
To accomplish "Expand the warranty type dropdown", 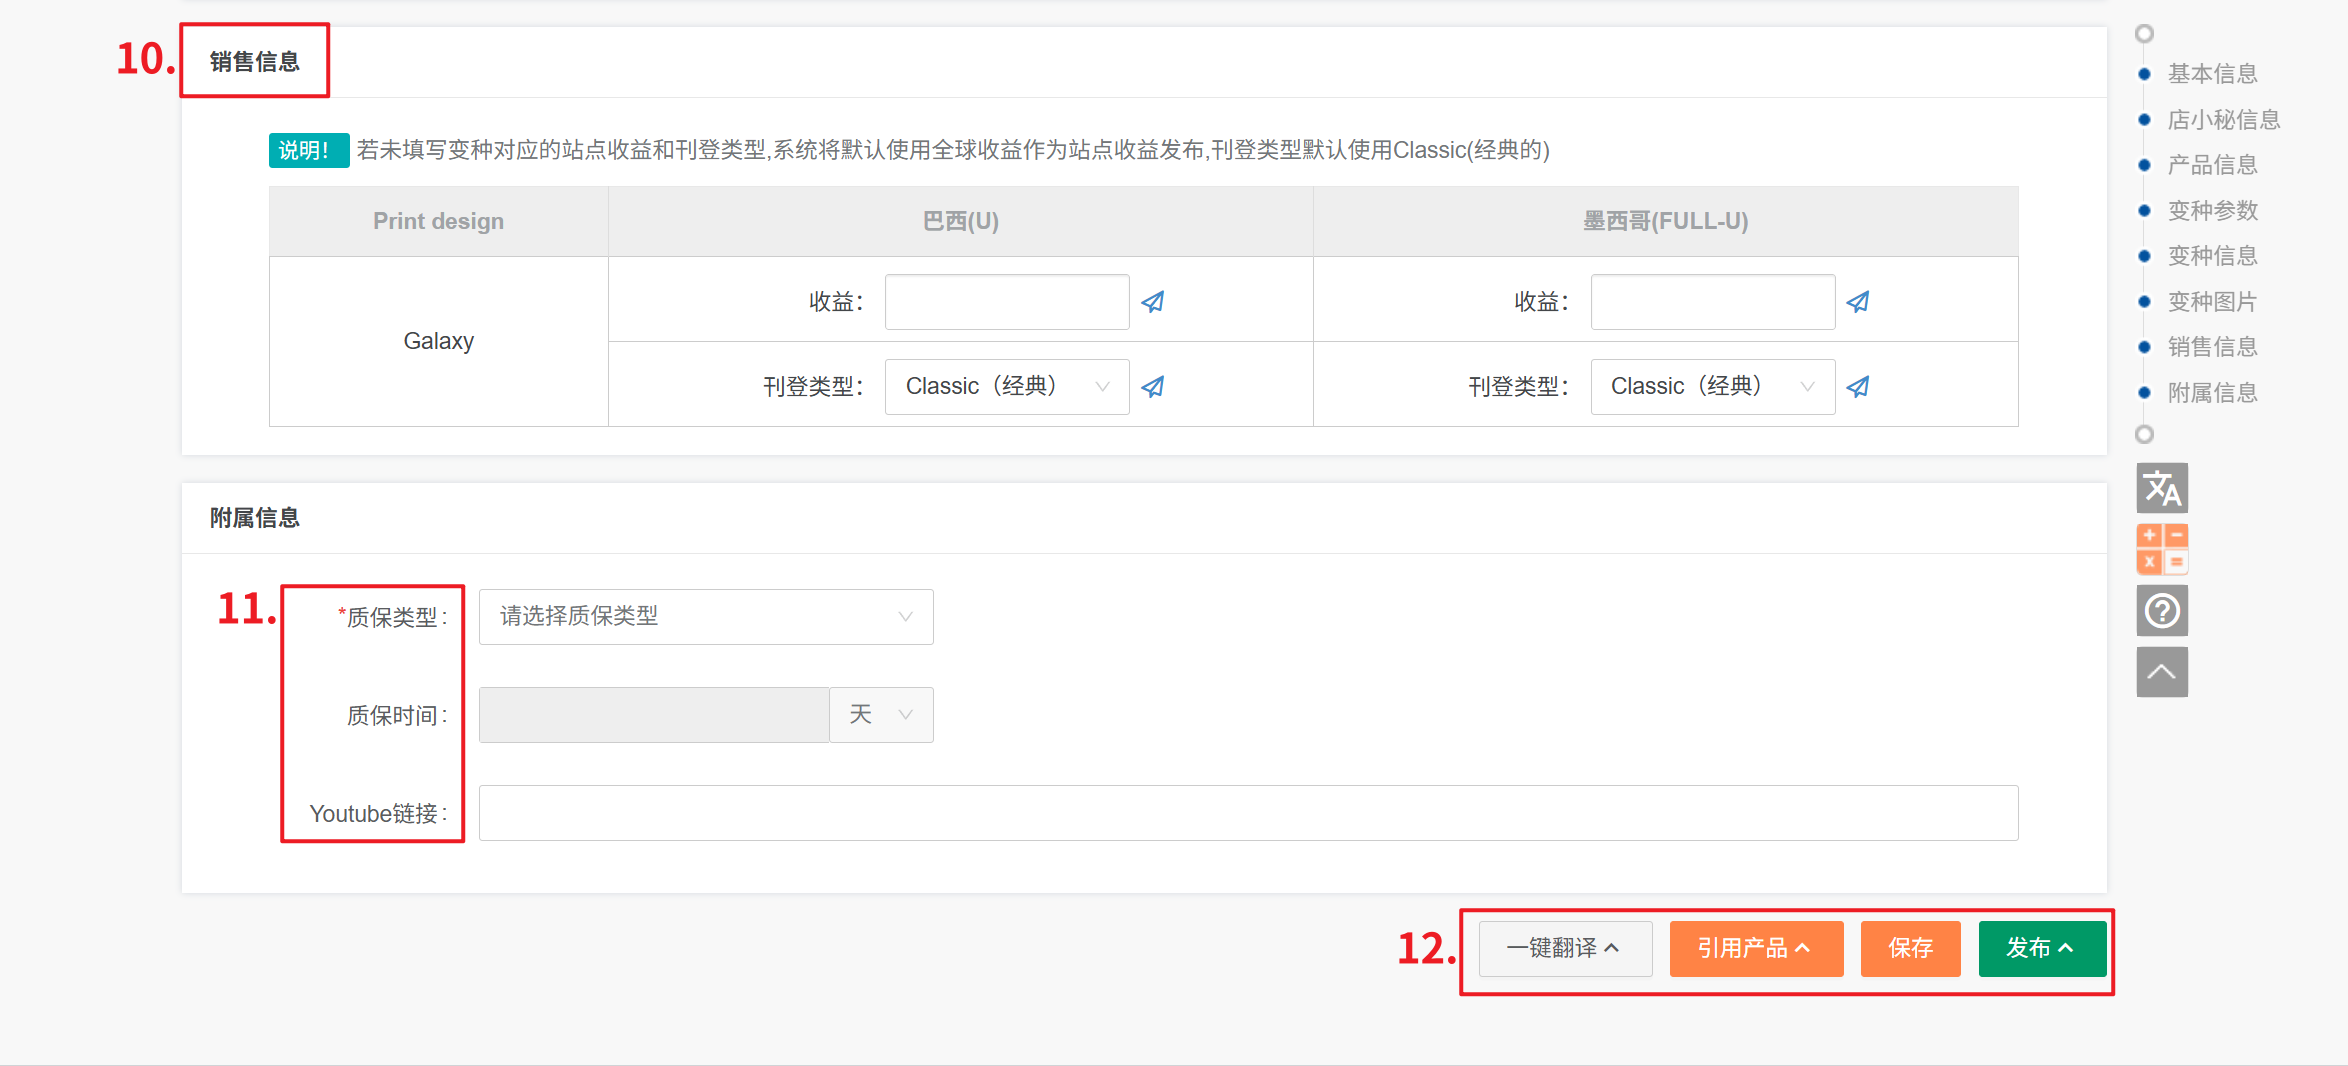I will (705, 617).
